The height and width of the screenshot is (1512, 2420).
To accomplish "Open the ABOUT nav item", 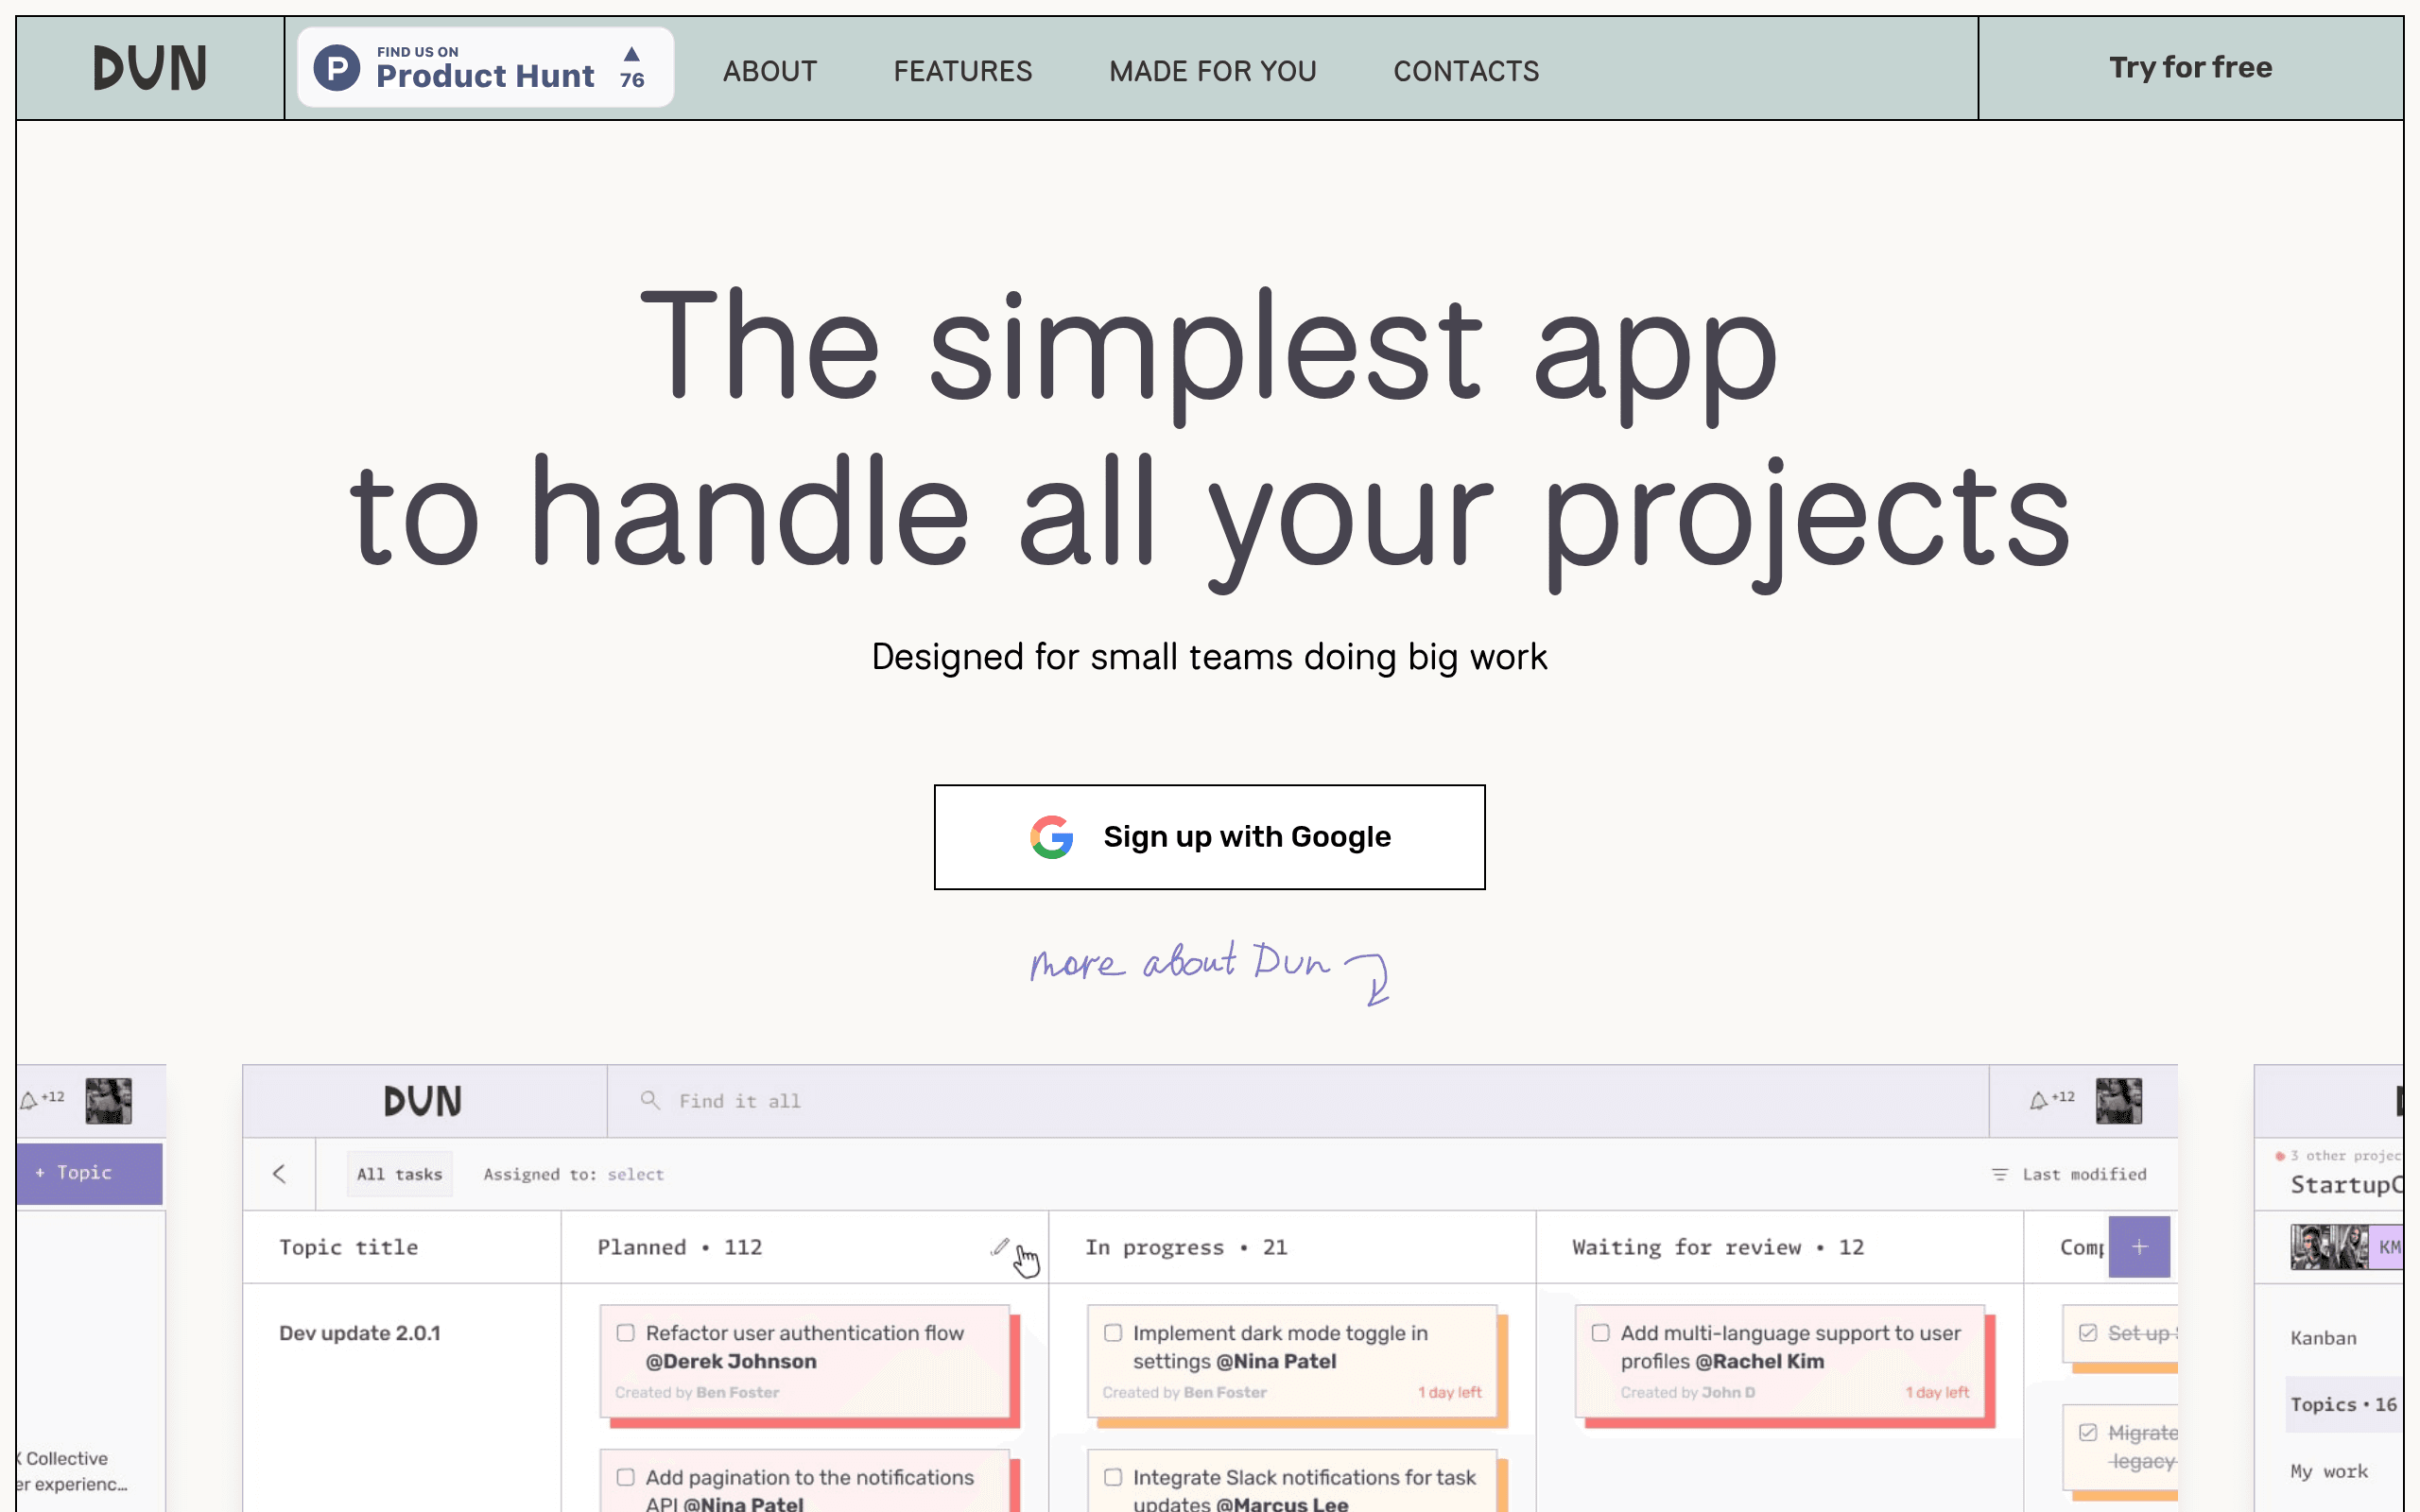I will 770,71.
